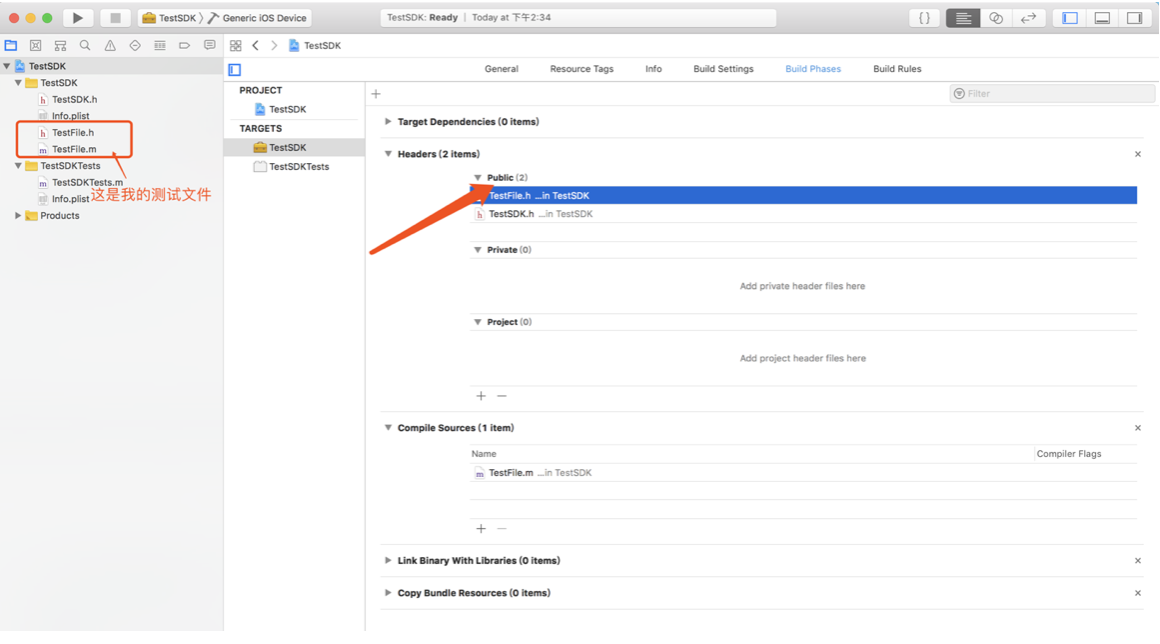
Task: Open the Resource Tags tab
Action: (x=581, y=69)
